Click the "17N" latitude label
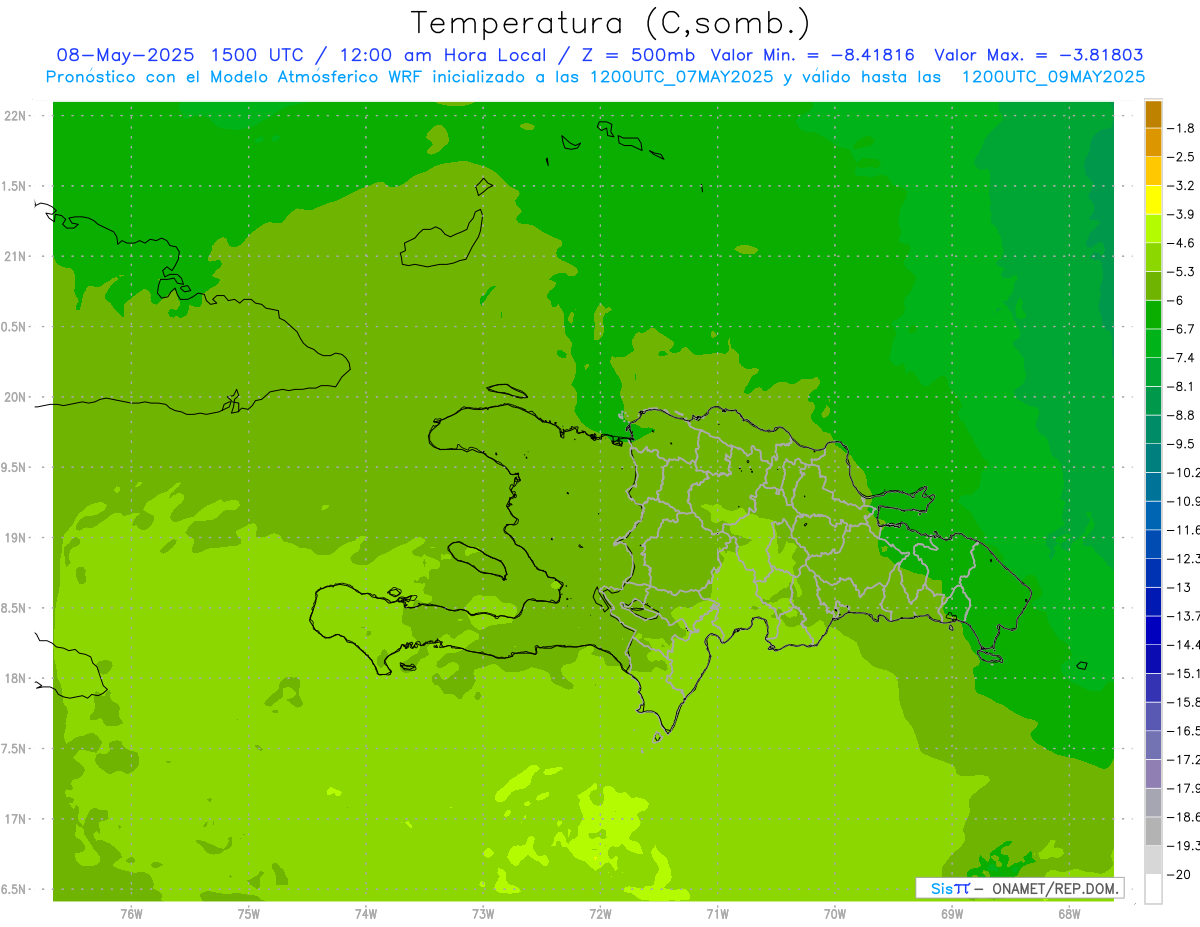The height and width of the screenshot is (927, 1200). [15, 819]
